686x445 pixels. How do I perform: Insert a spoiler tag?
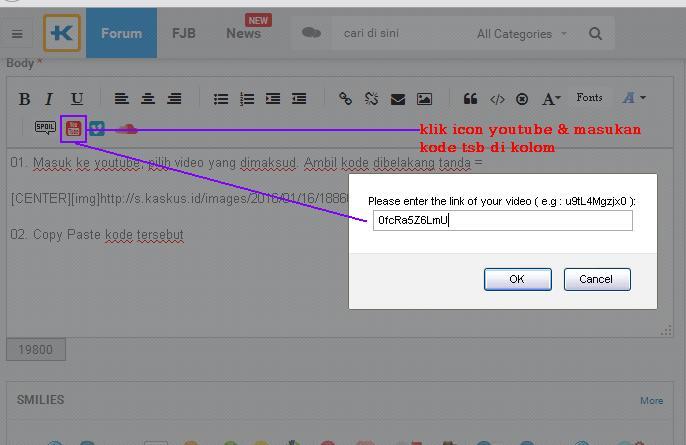pyautogui.click(x=45, y=128)
